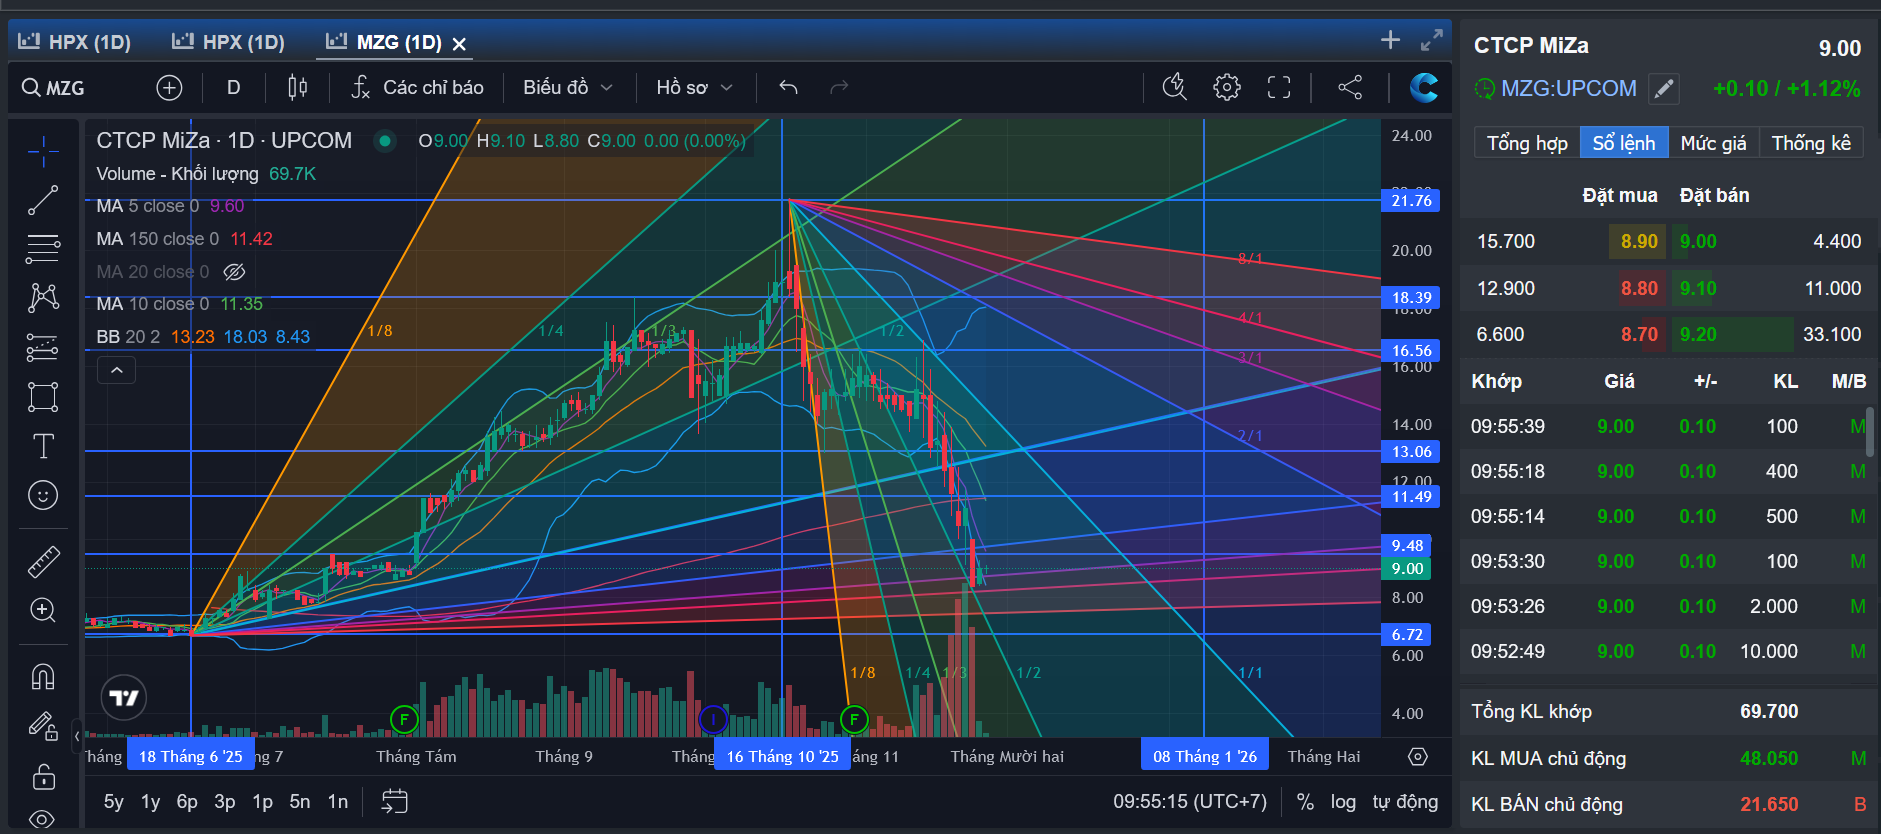Set the range to 6p
The image size is (1881, 834).
point(187,802)
